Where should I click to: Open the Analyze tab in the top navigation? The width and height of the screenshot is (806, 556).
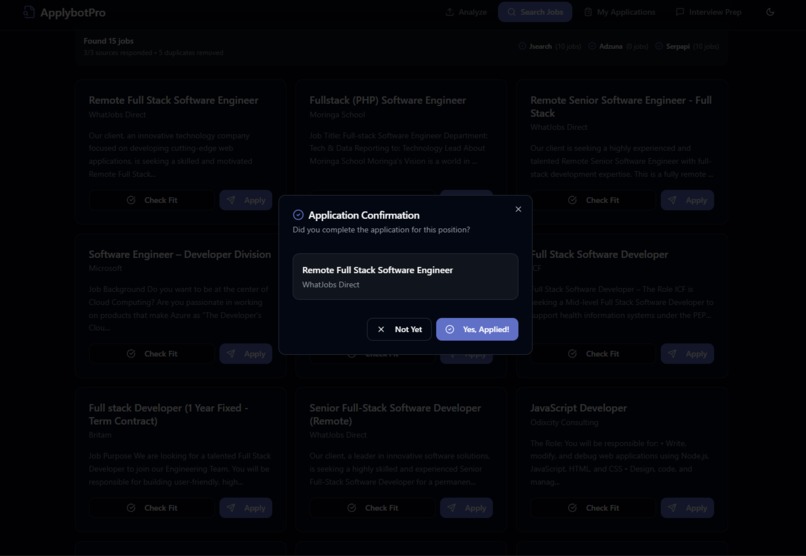(x=466, y=12)
